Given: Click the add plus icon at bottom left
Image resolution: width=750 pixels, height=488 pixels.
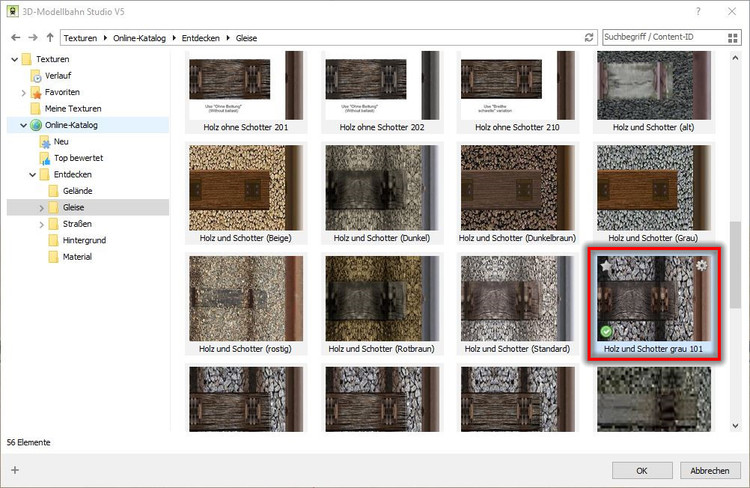Looking at the screenshot, I should [x=14, y=469].
